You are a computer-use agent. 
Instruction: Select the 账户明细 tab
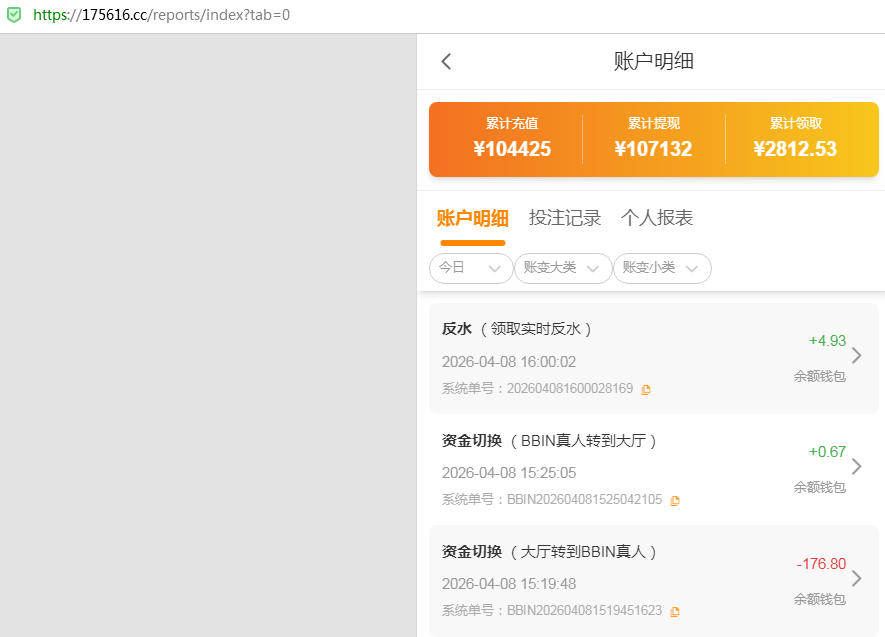point(471,217)
